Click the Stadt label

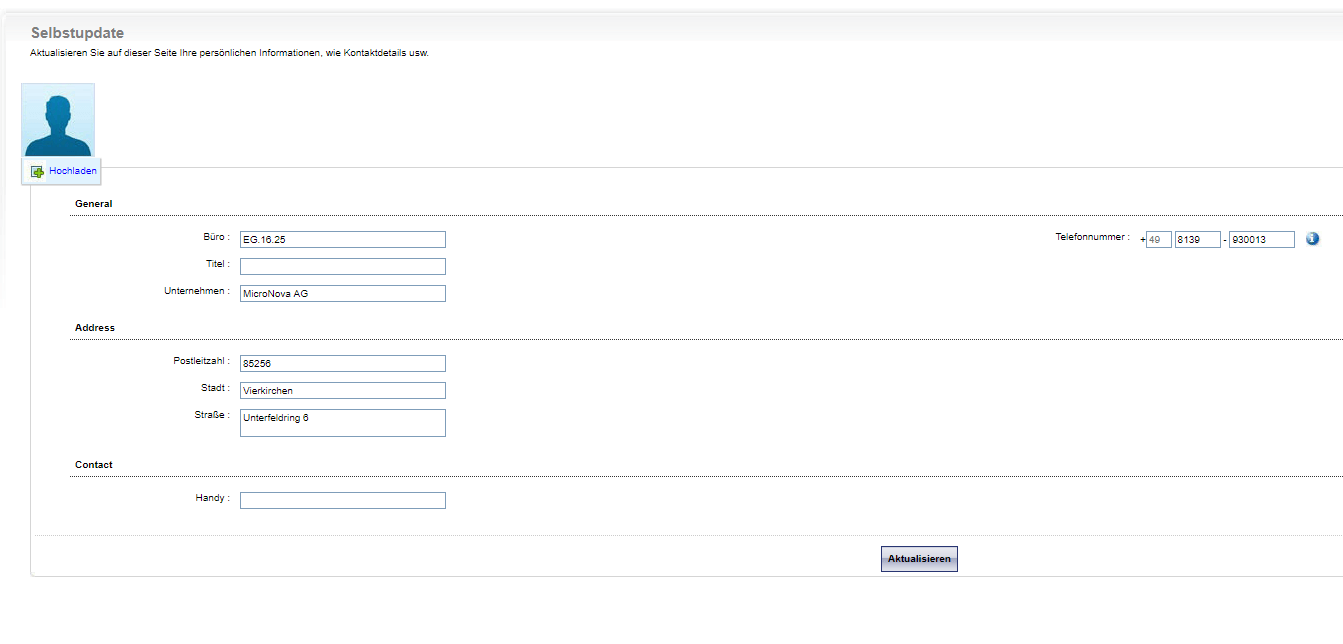click(x=215, y=388)
